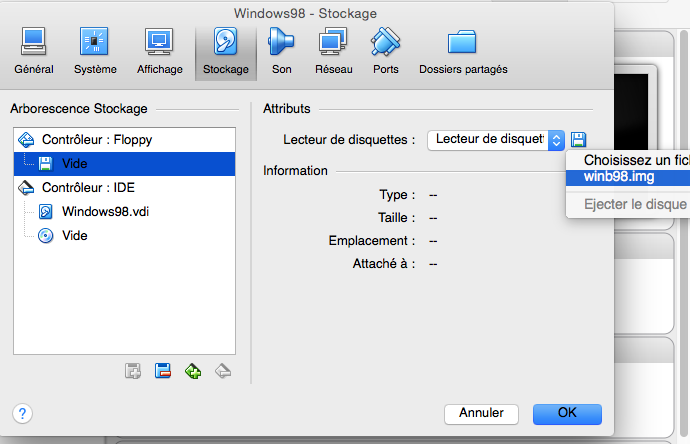Click the add controller green plus icon

193,371
